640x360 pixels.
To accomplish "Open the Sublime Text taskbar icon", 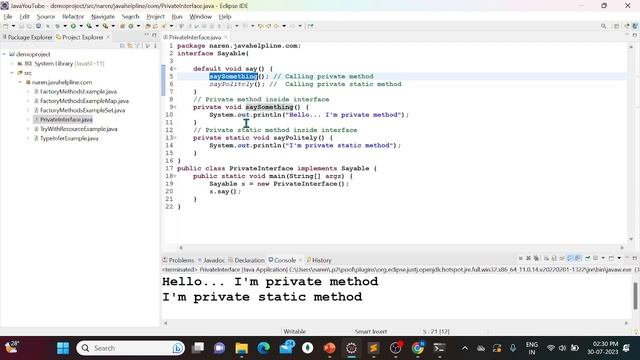I will point(373,348).
